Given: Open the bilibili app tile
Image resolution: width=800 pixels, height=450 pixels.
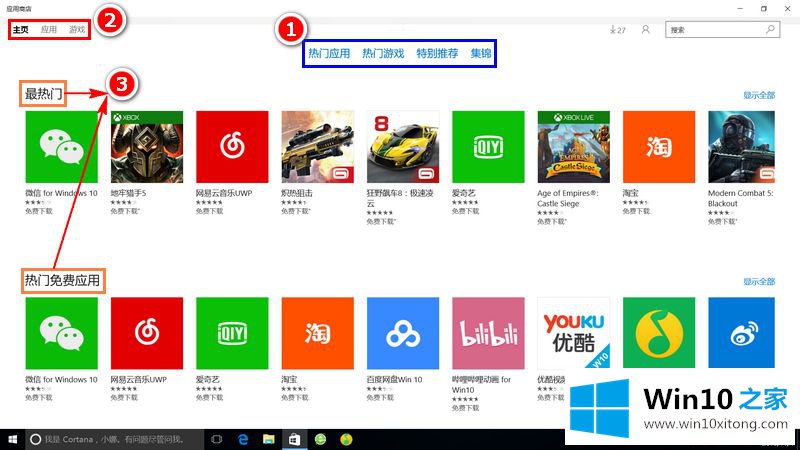Looking at the screenshot, I should pyautogui.click(x=488, y=333).
